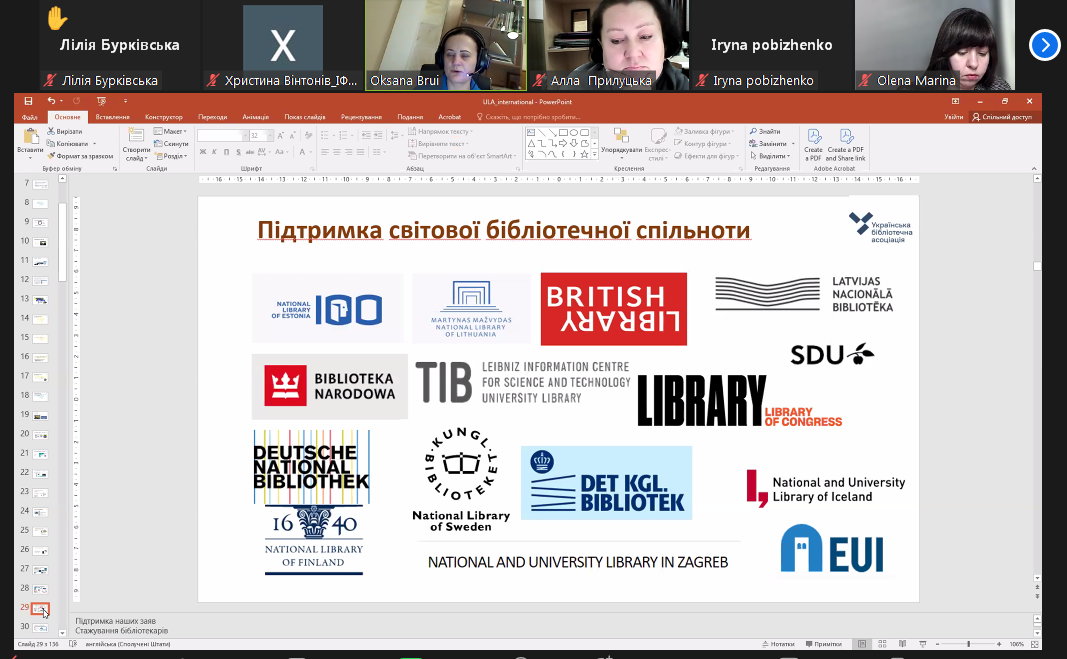1067x659 pixels.
Task: Activate Format Painter (Формат за зразком)
Action: 80,156
